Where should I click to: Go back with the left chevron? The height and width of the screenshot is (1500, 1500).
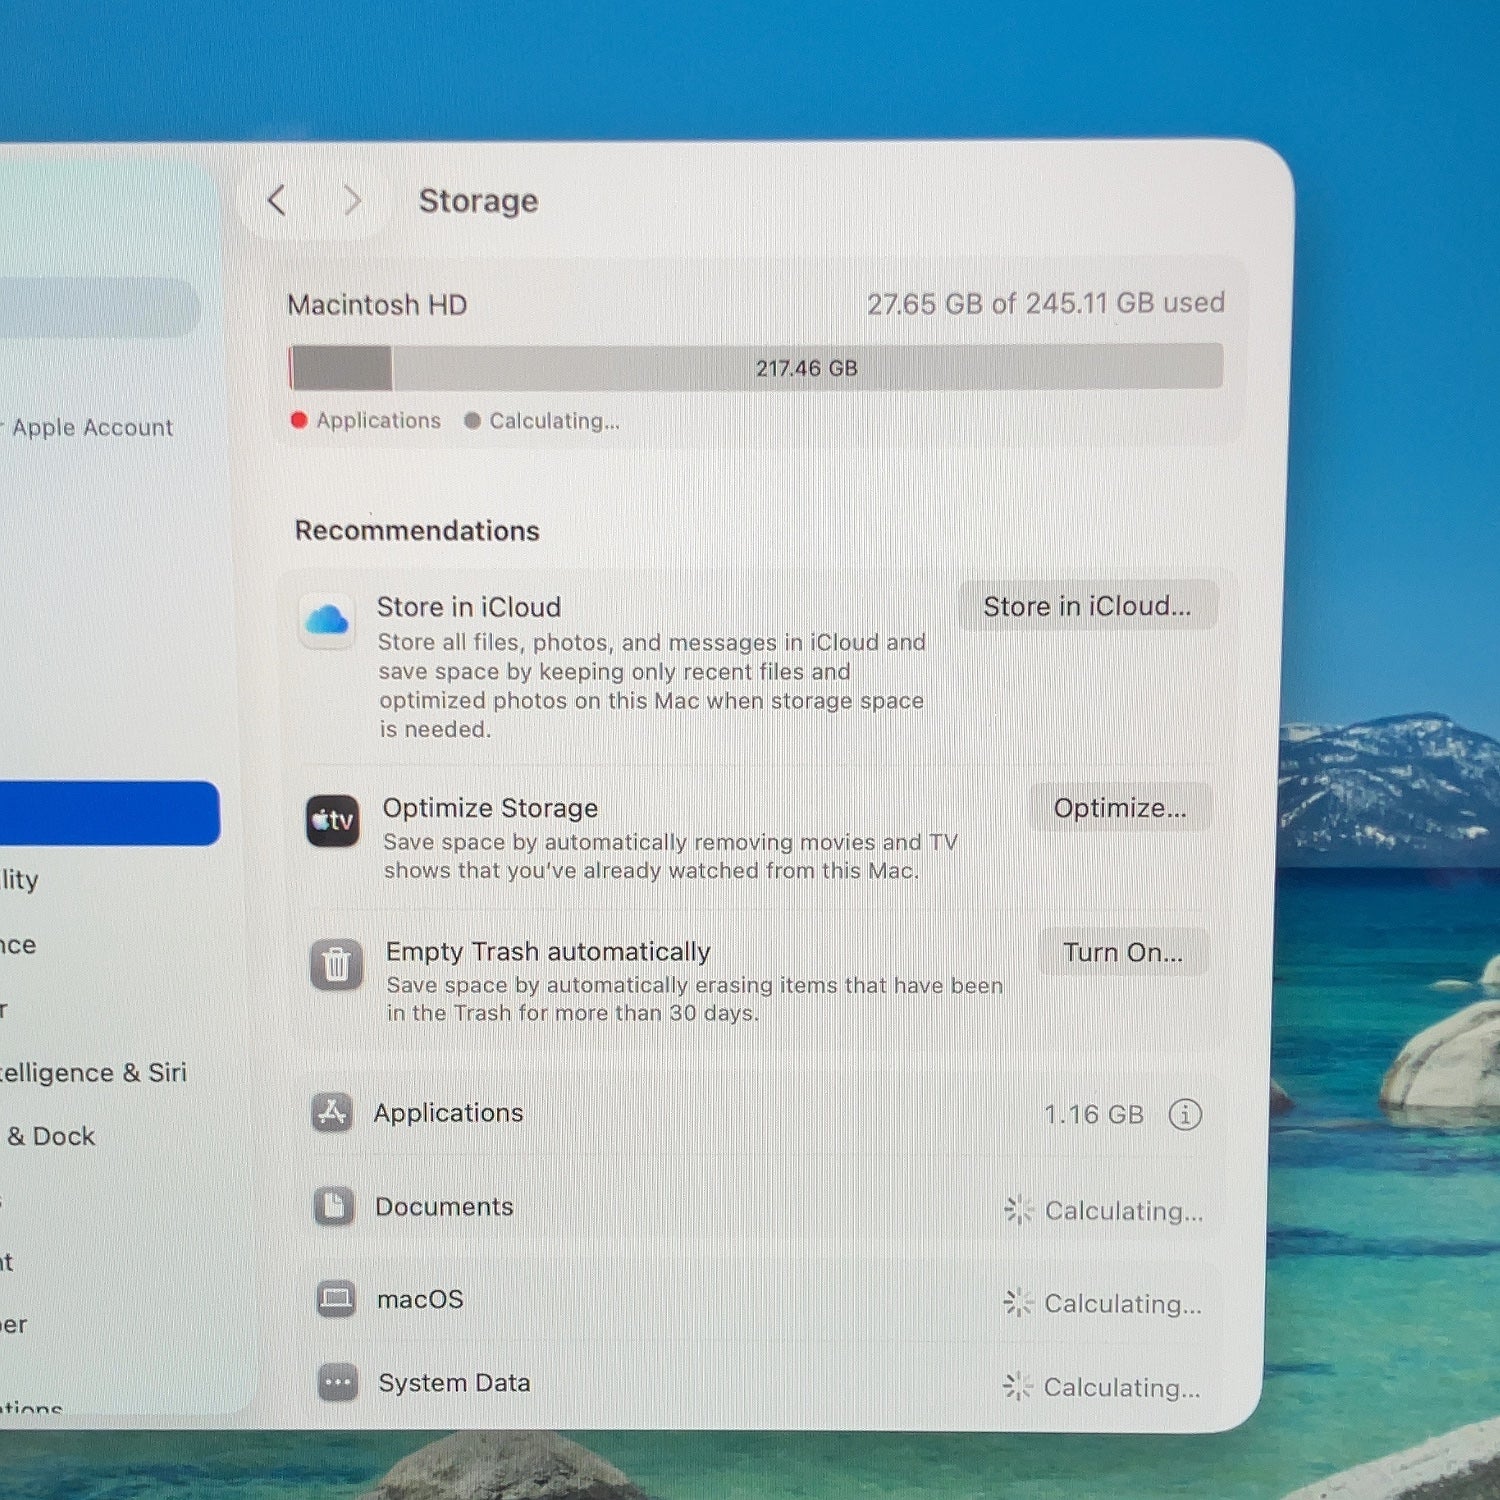[277, 200]
